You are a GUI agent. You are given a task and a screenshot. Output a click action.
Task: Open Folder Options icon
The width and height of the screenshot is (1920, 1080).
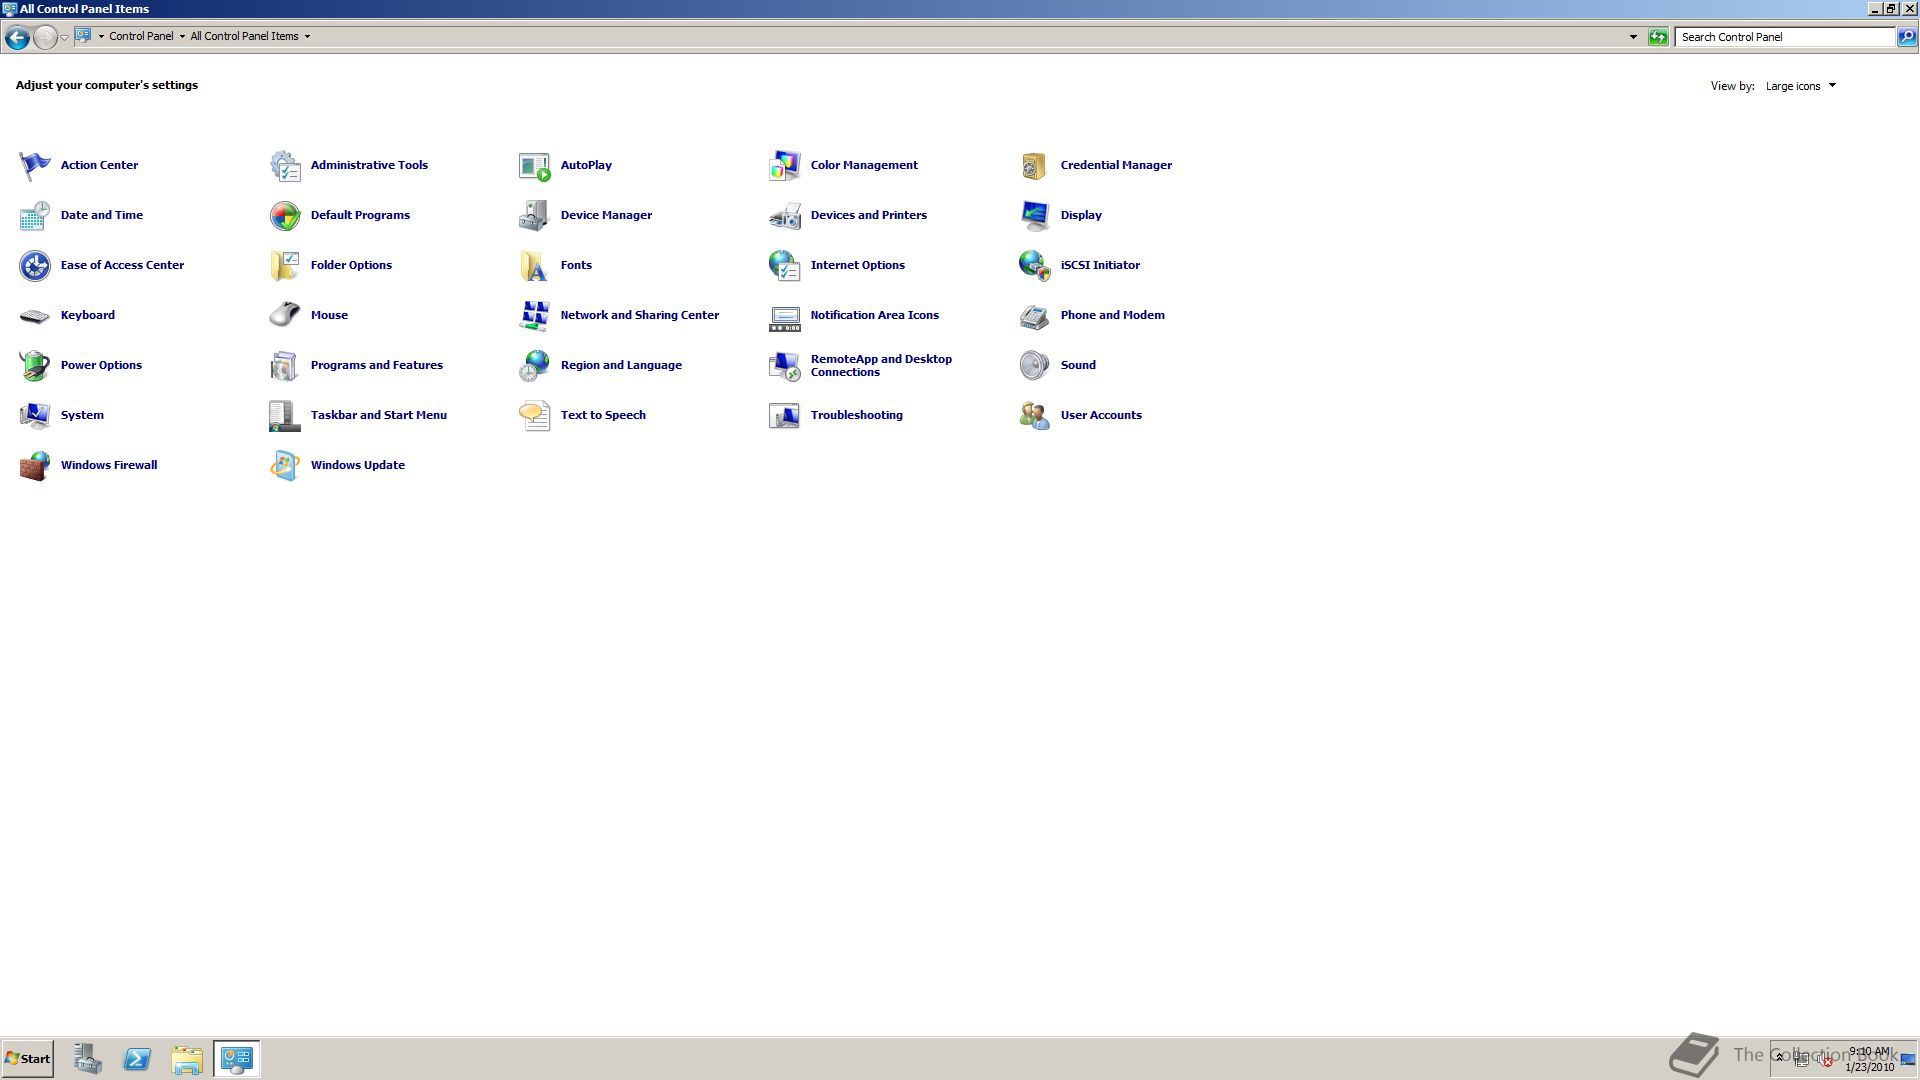285,266
